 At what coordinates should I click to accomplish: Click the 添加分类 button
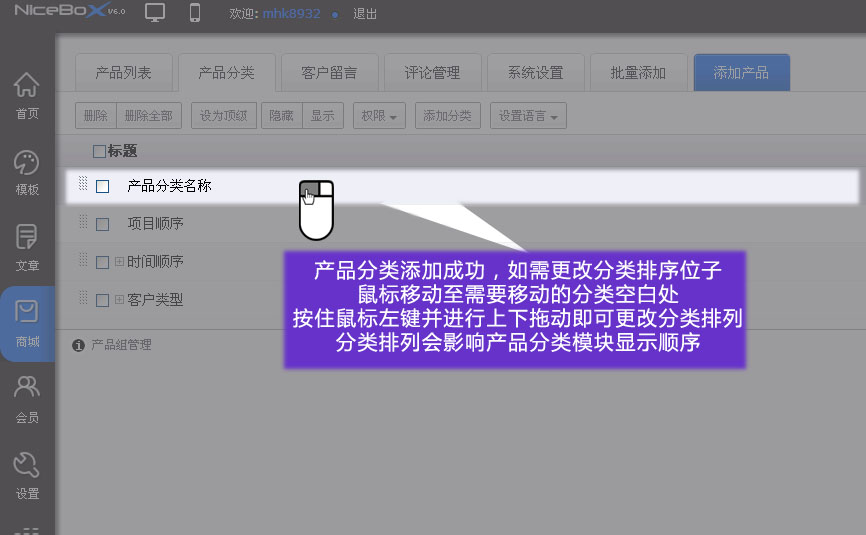(447, 116)
